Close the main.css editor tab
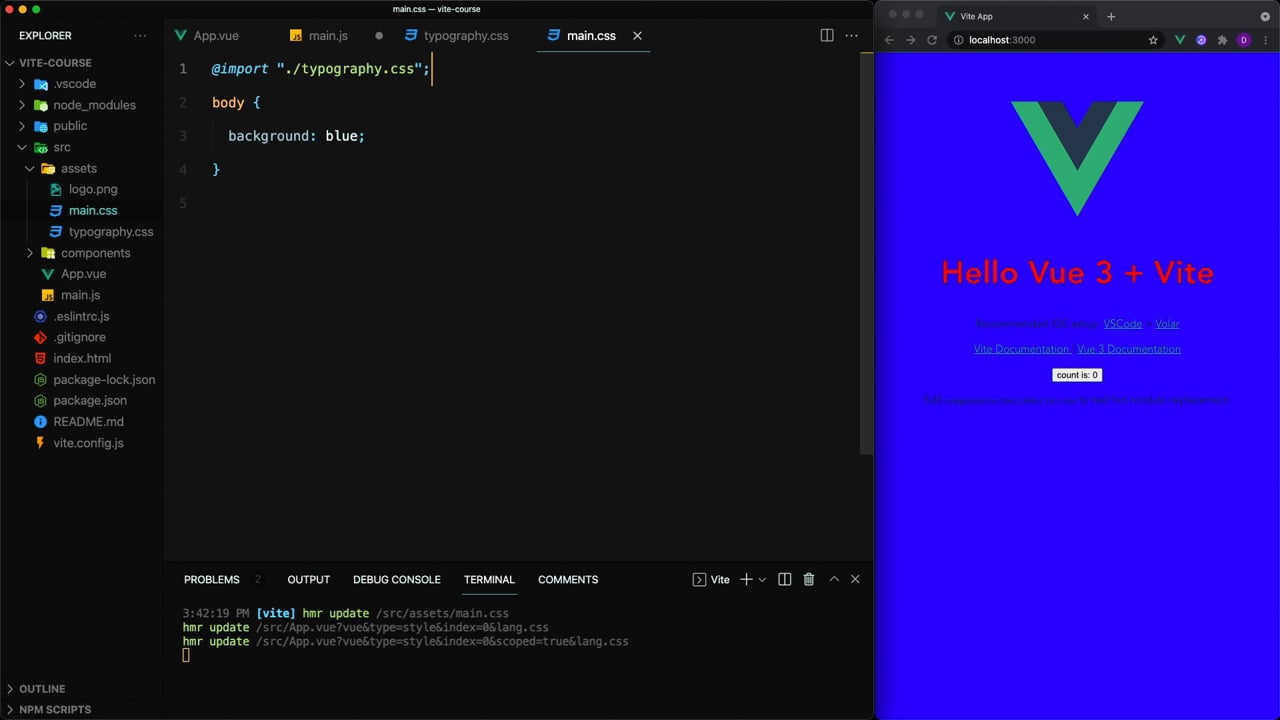 pos(637,35)
